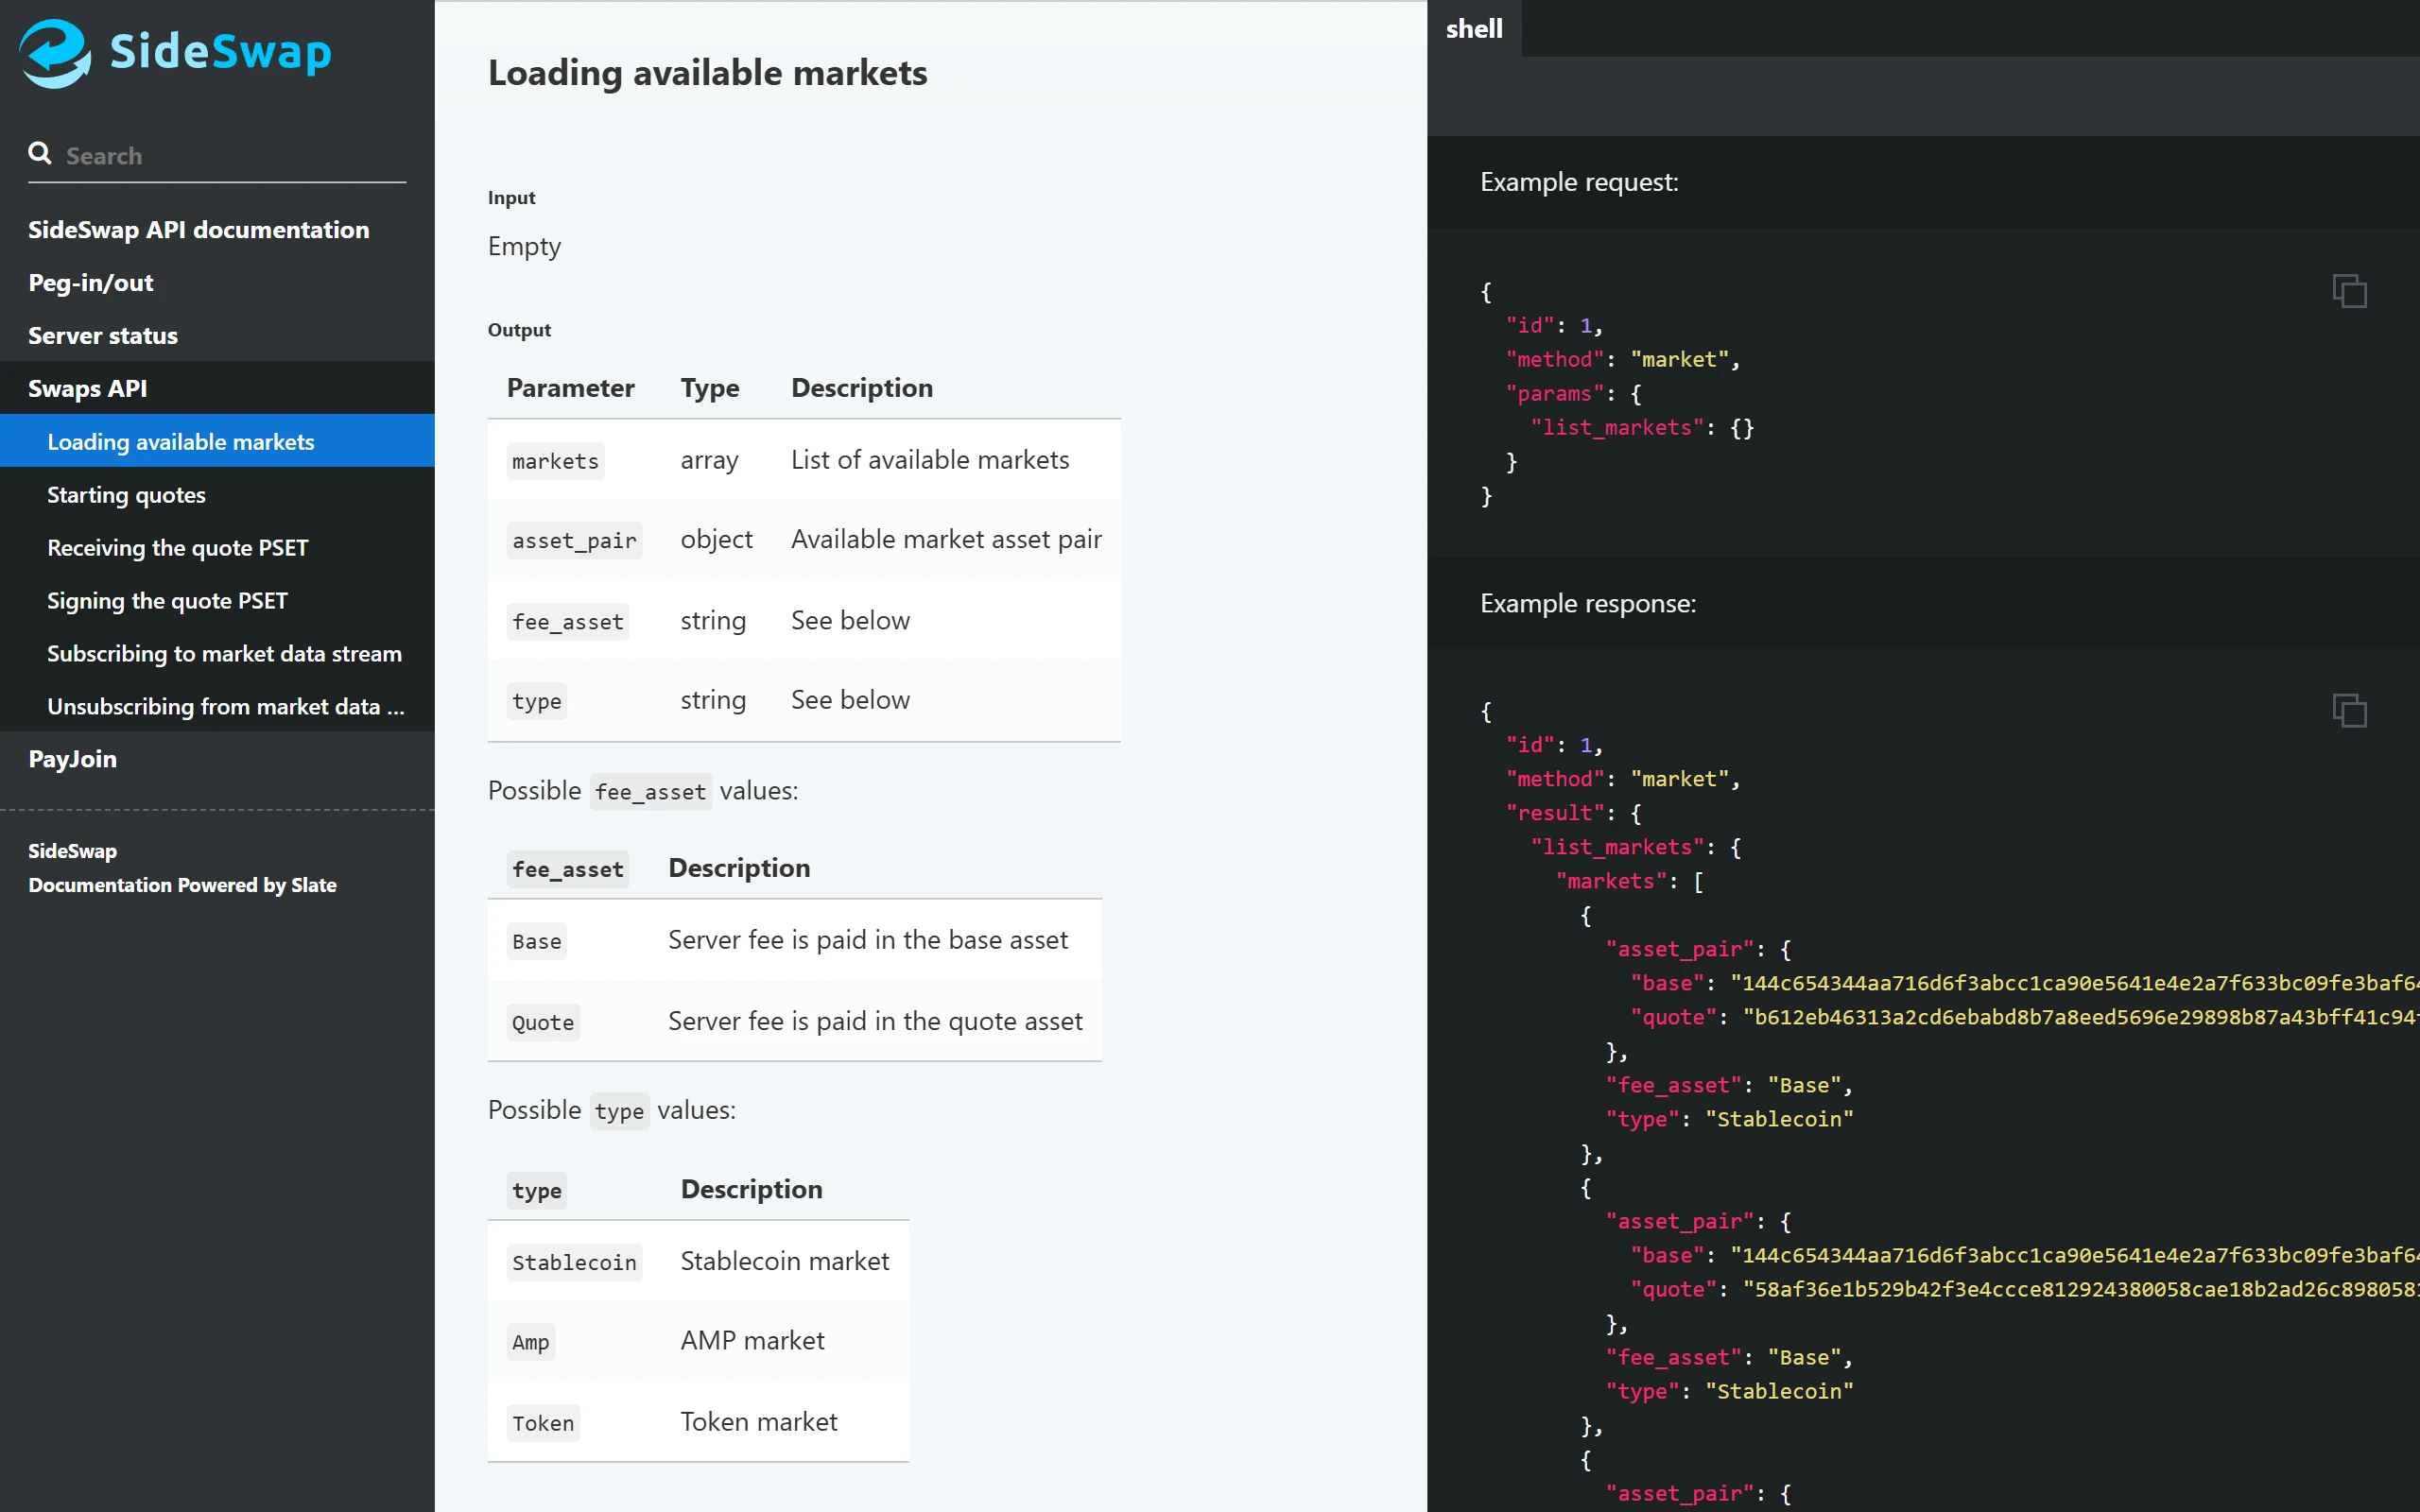Click the type parameter in Output table

[536, 701]
